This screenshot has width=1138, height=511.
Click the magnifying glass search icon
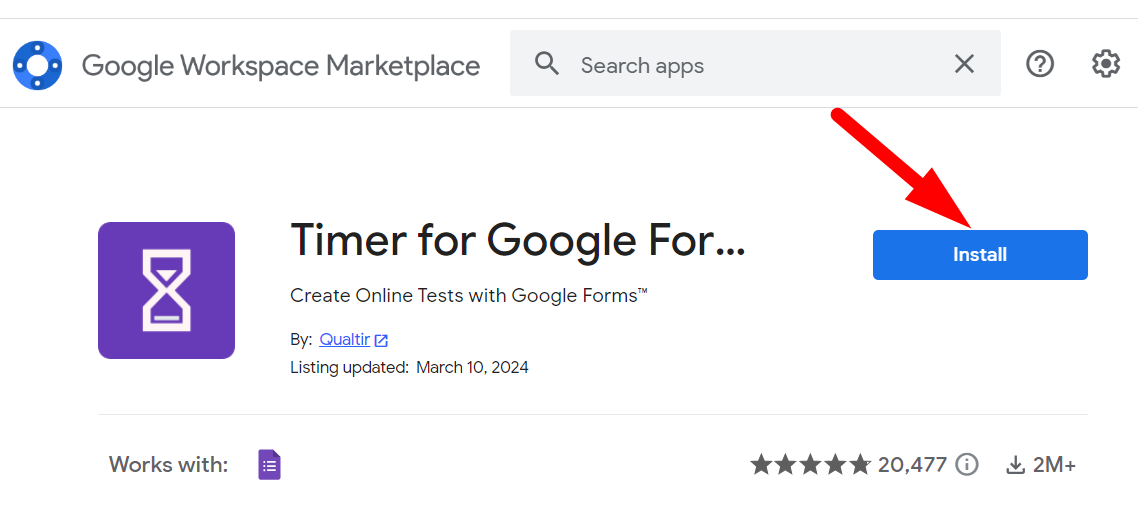546,65
